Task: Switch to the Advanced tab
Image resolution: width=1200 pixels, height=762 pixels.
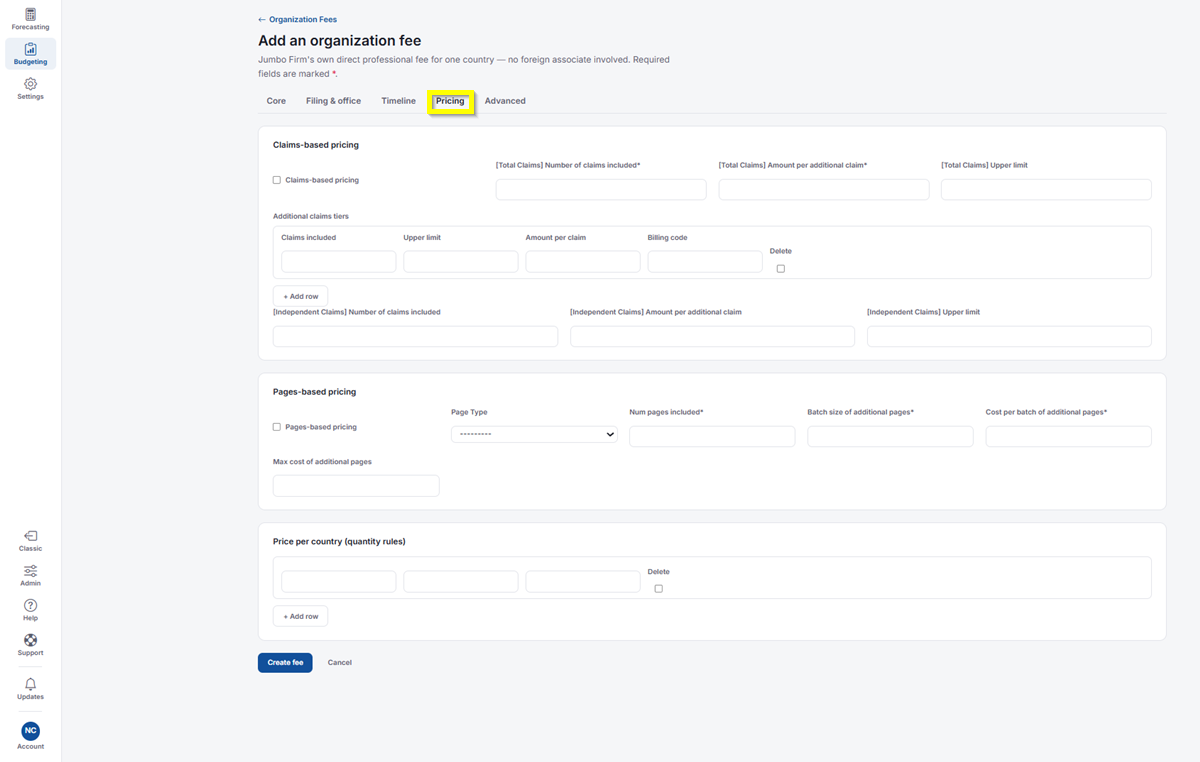Action: (x=505, y=101)
